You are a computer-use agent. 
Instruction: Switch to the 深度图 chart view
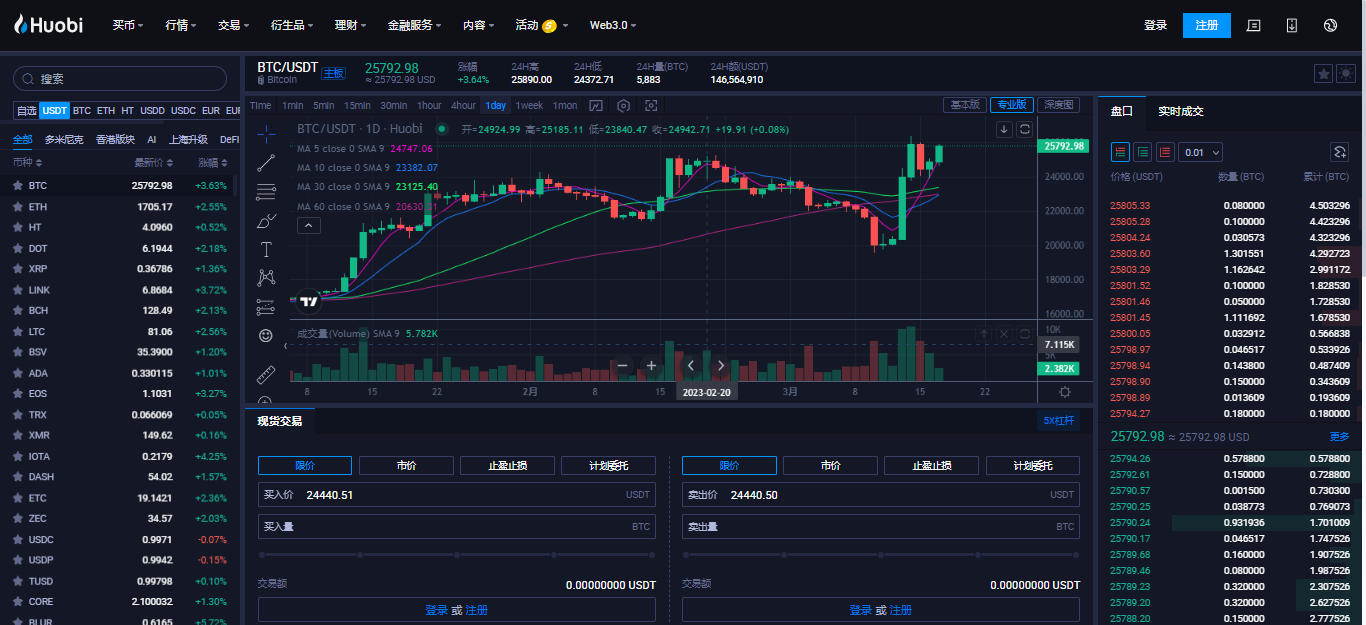1058,105
